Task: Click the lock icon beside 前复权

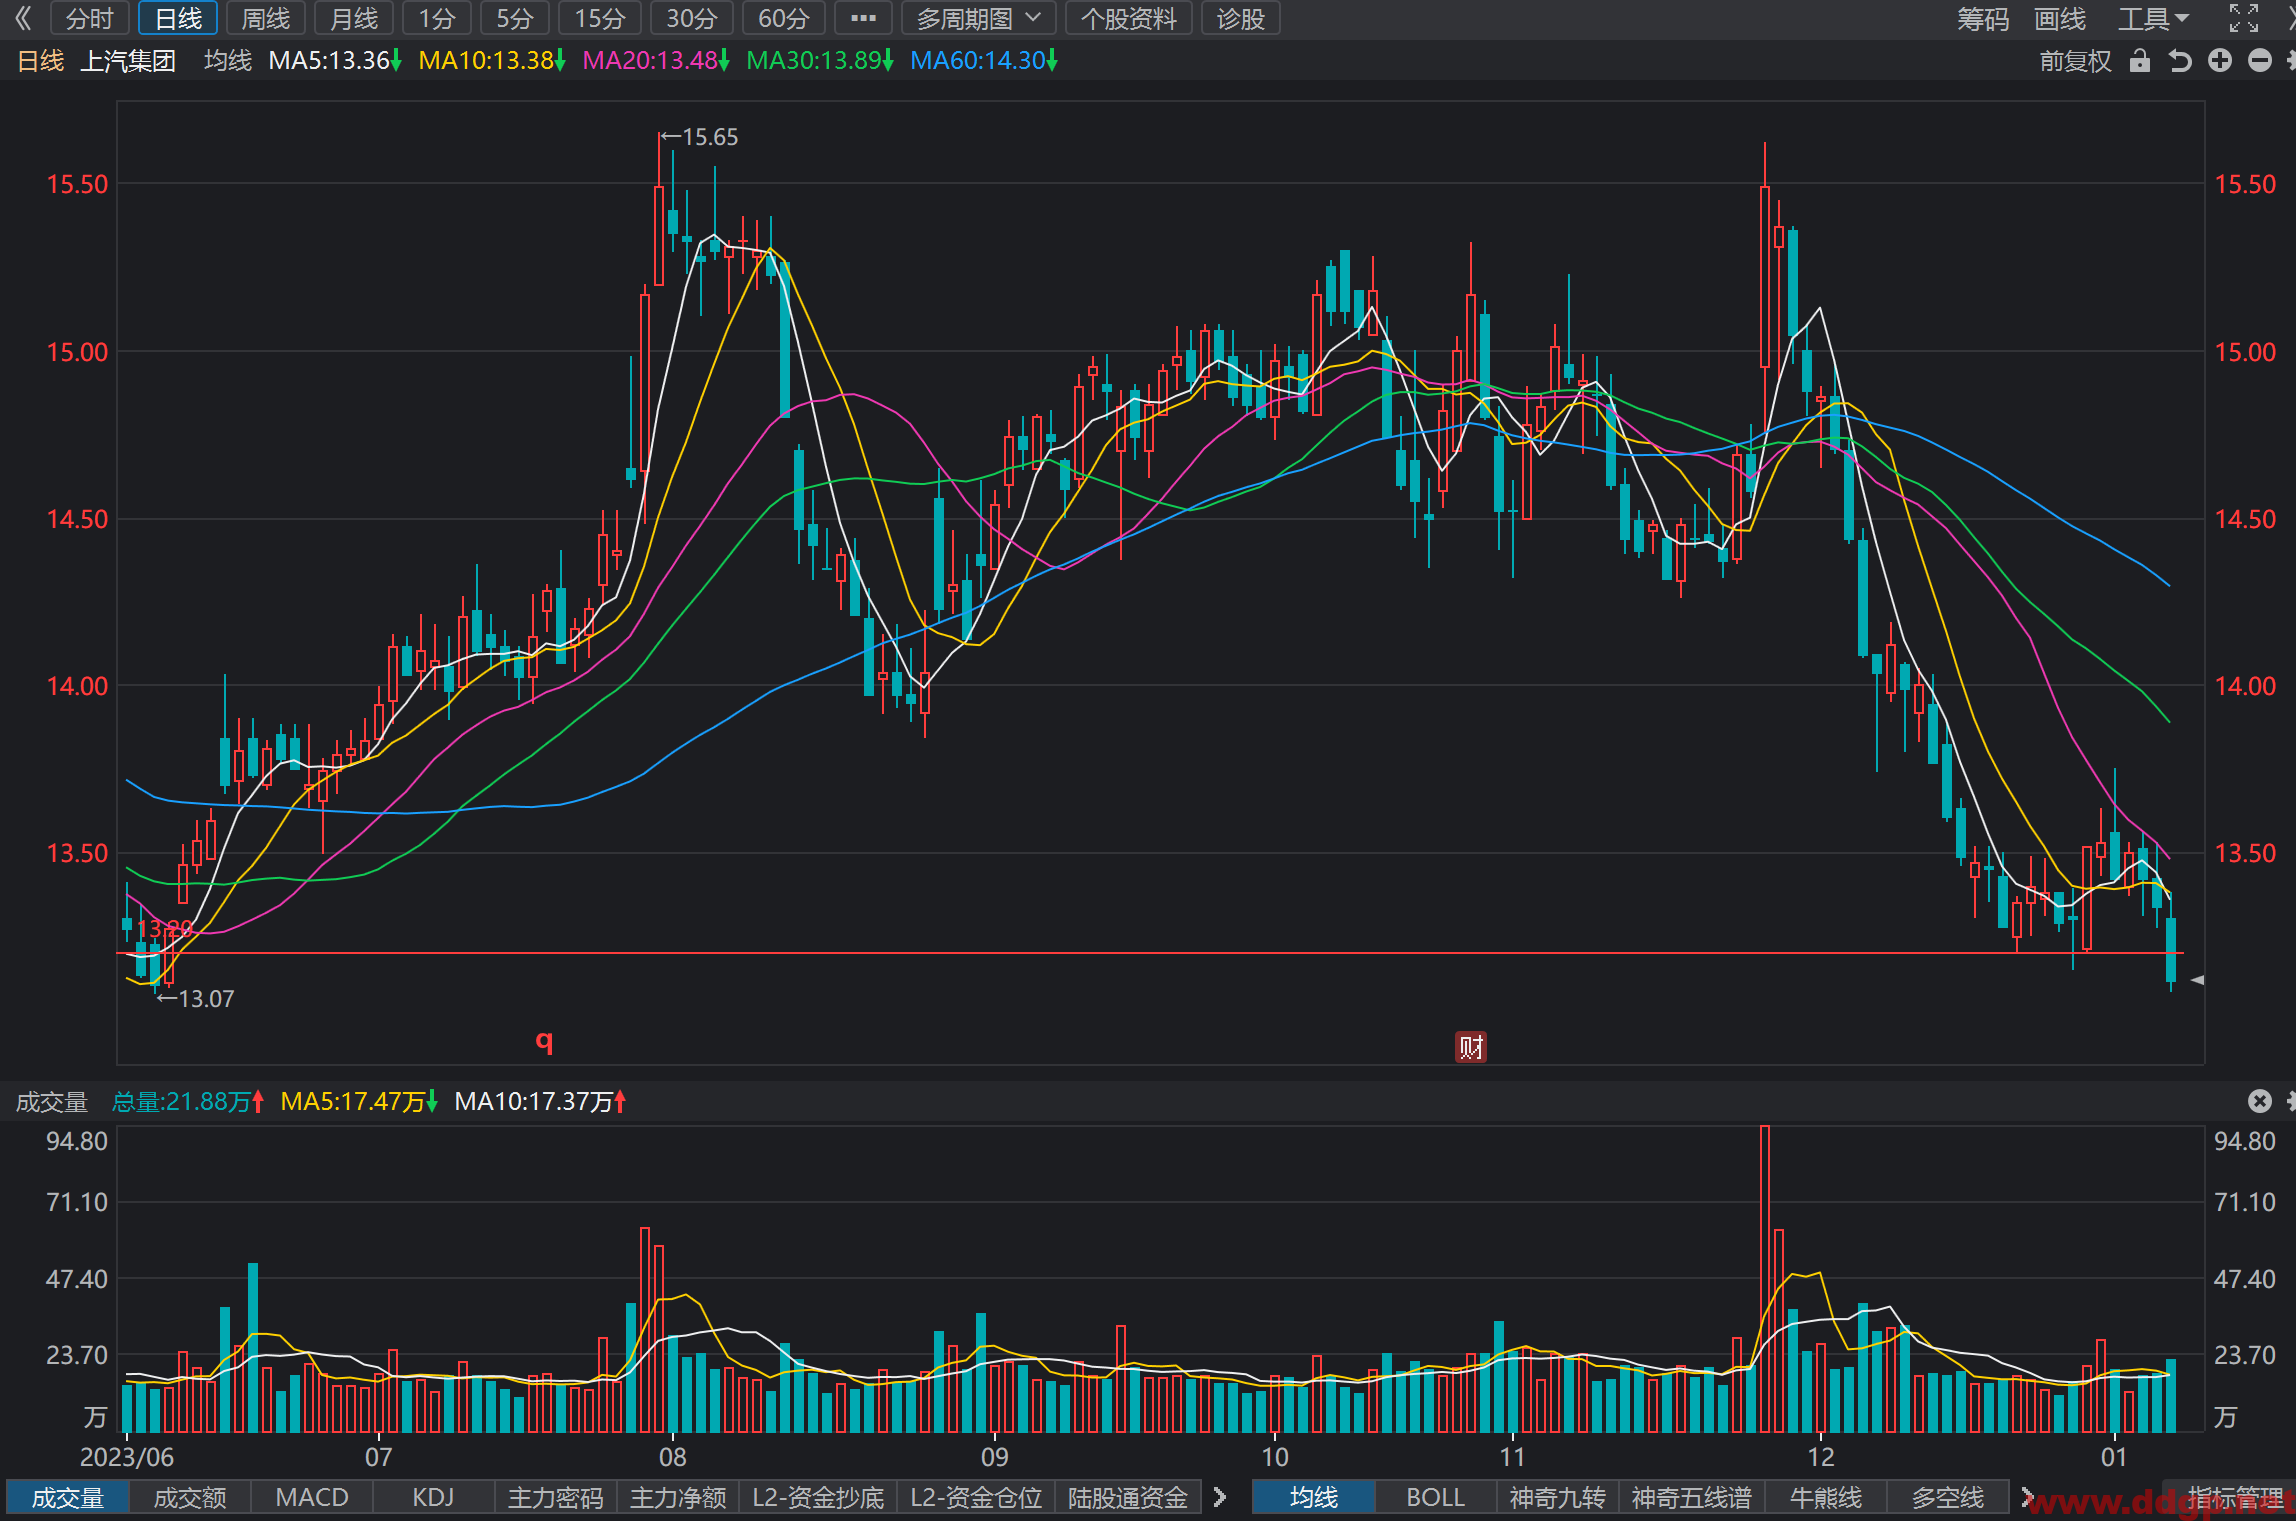Action: [2139, 61]
